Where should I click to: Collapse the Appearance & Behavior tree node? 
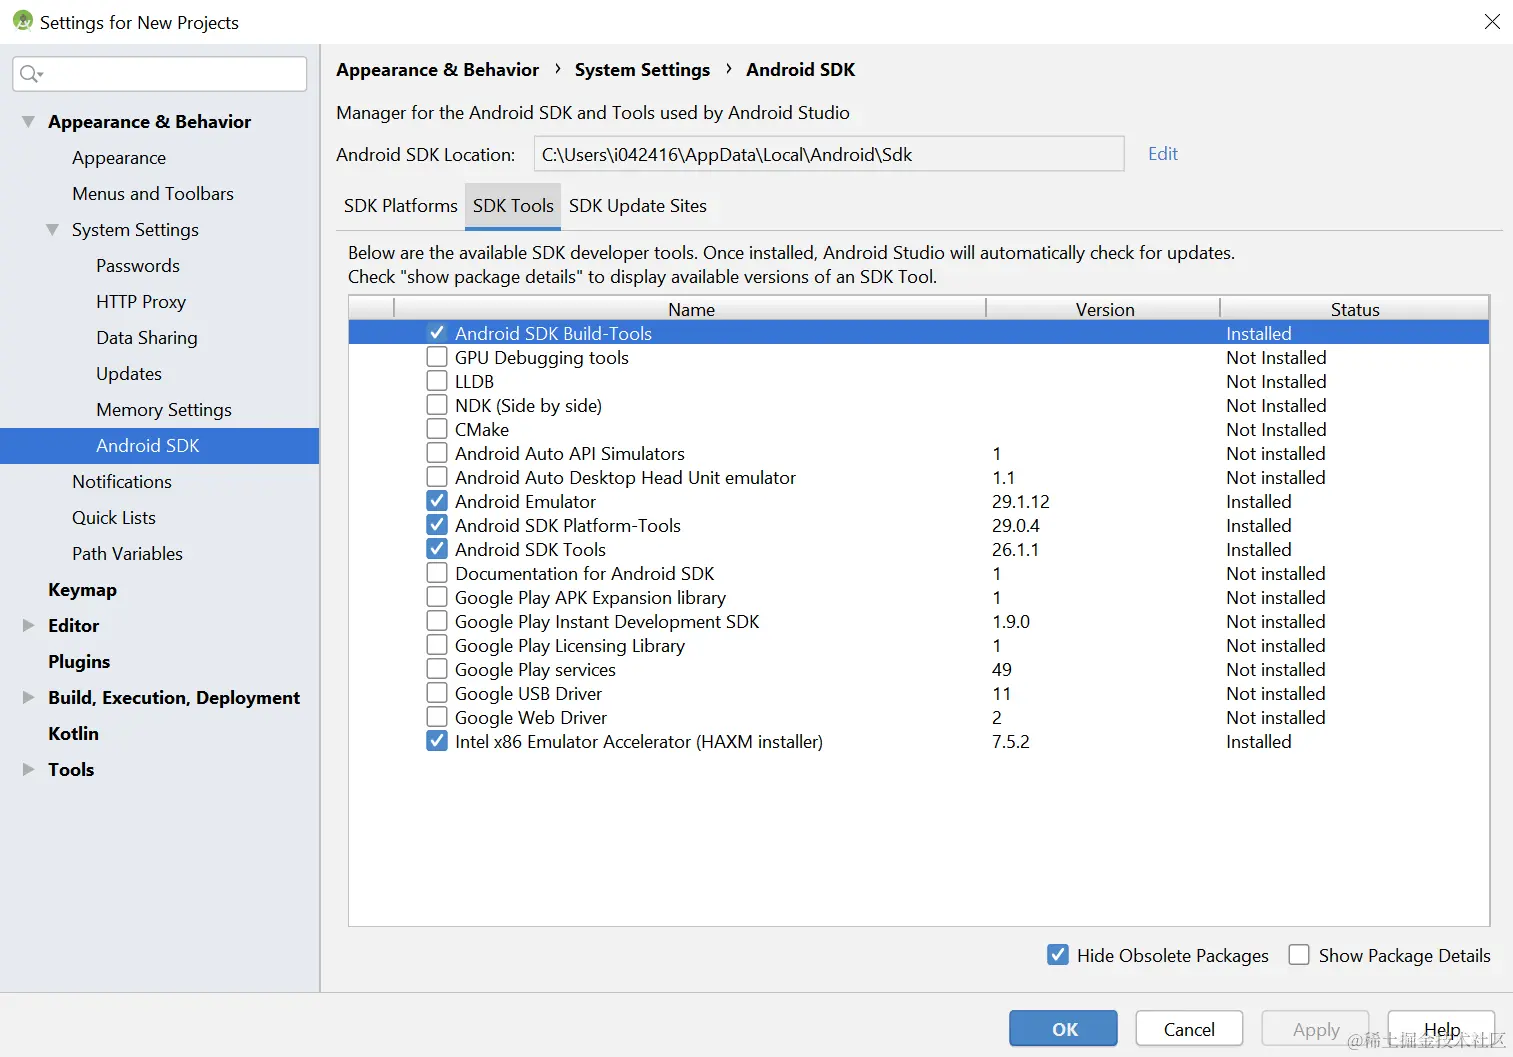point(28,121)
